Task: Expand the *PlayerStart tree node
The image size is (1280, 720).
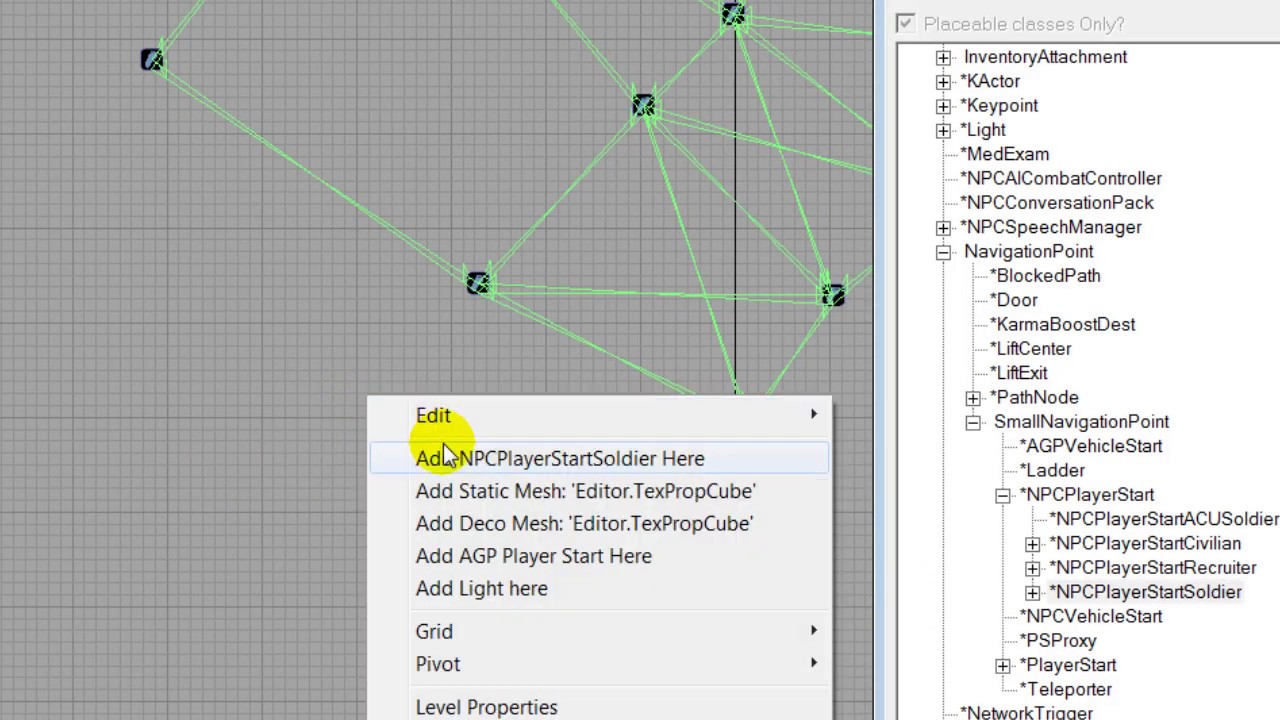Action: coord(1003,665)
